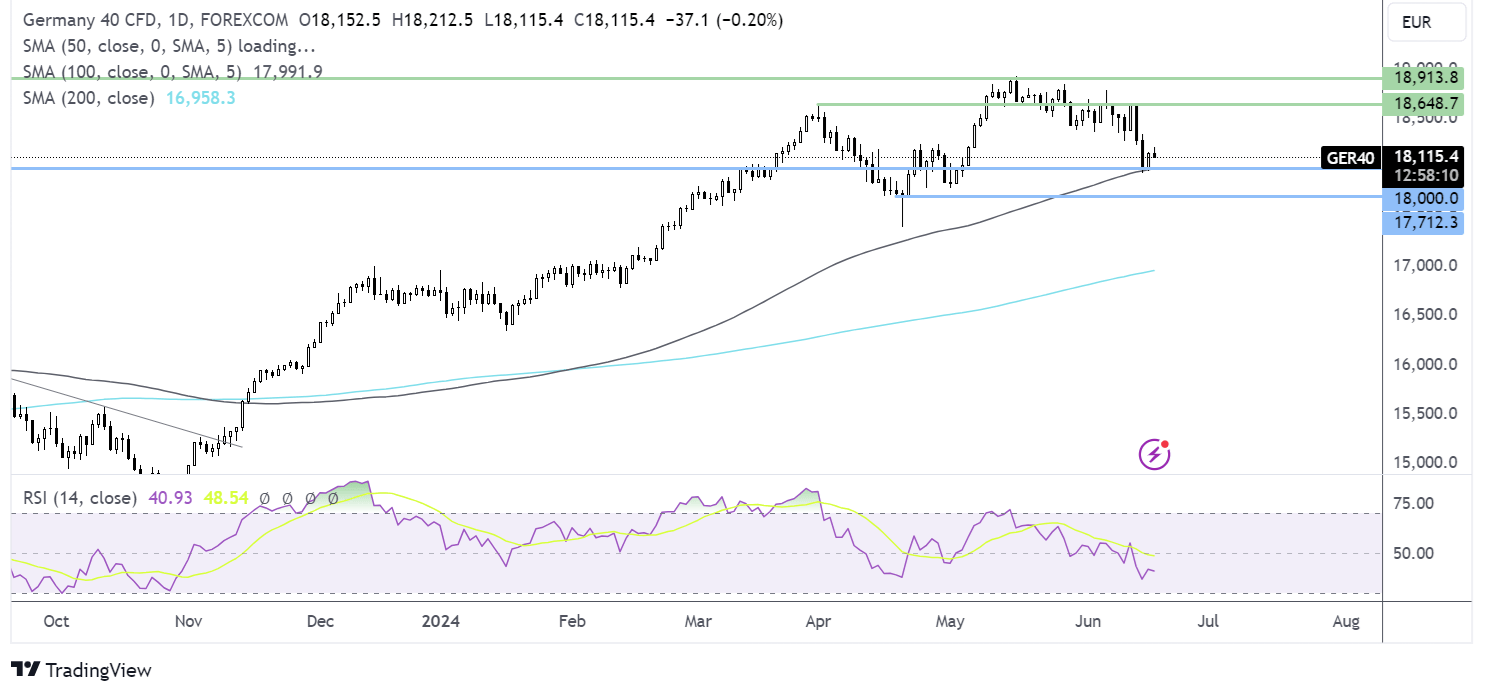Click the GER40 symbol price tag
This screenshot has width=1487, height=696.
(1350, 157)
